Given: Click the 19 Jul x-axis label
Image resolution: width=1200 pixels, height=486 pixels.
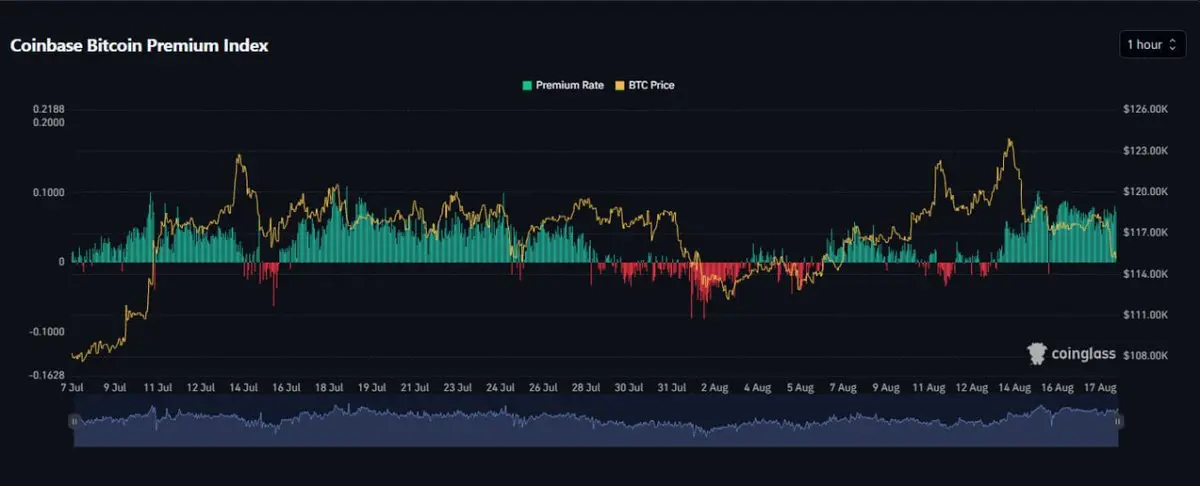Looking at the screenshot, I should (x=372, y=386).
